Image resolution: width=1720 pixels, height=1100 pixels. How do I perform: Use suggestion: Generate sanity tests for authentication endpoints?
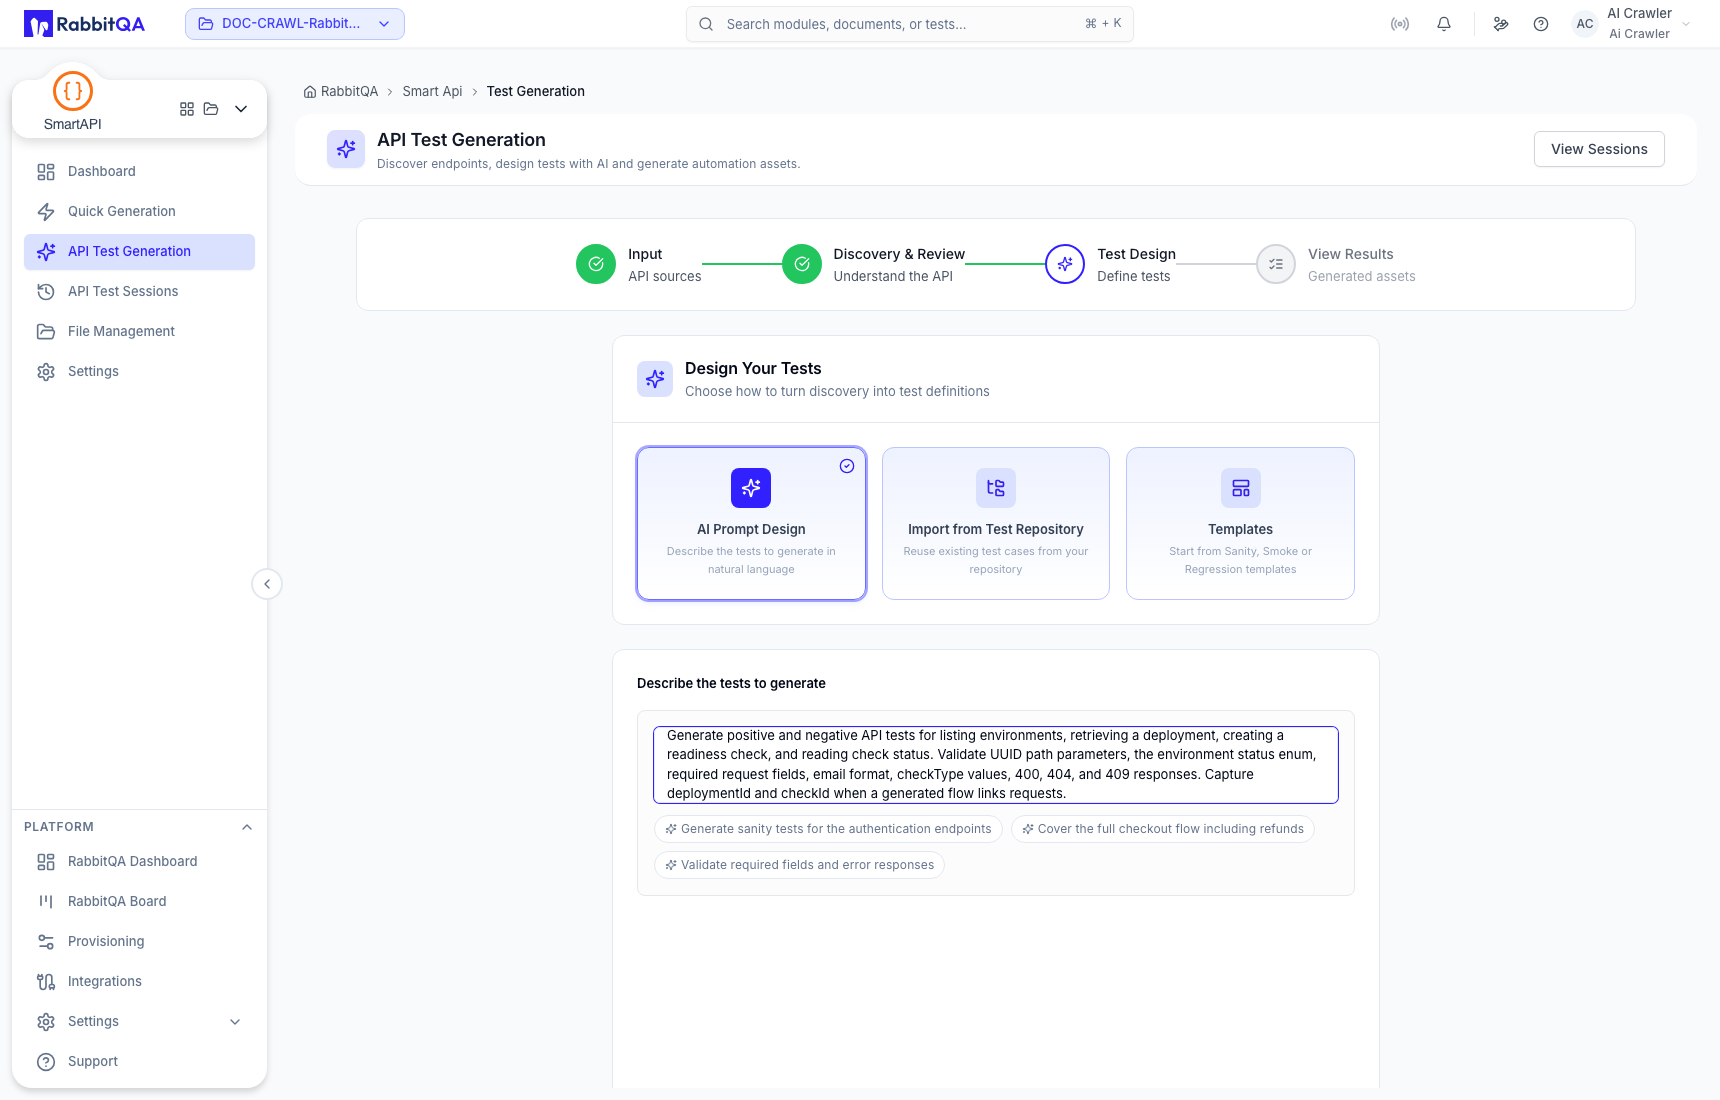(828, 829)
